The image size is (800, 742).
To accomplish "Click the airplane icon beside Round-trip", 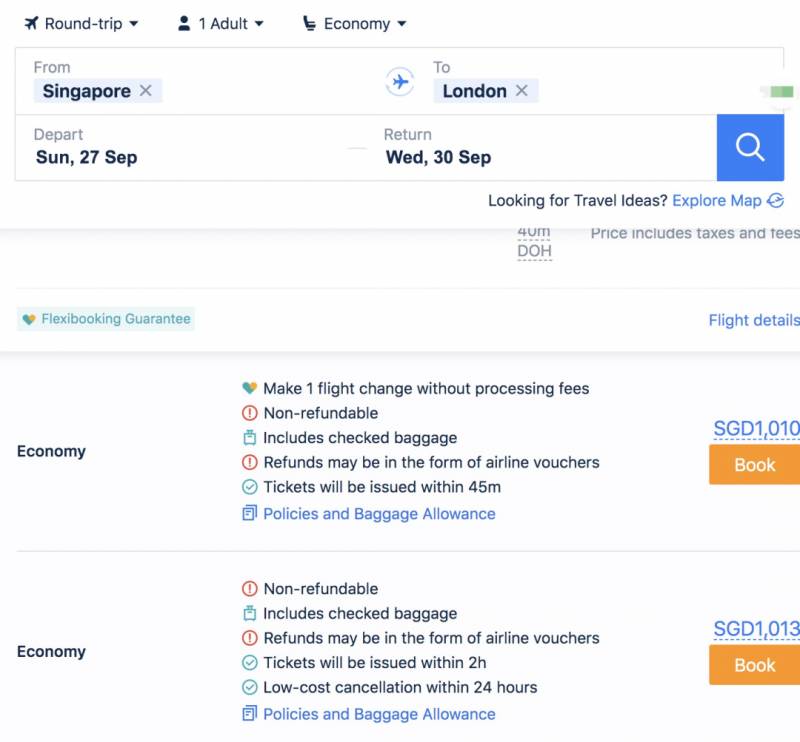I will pos(31,23).
